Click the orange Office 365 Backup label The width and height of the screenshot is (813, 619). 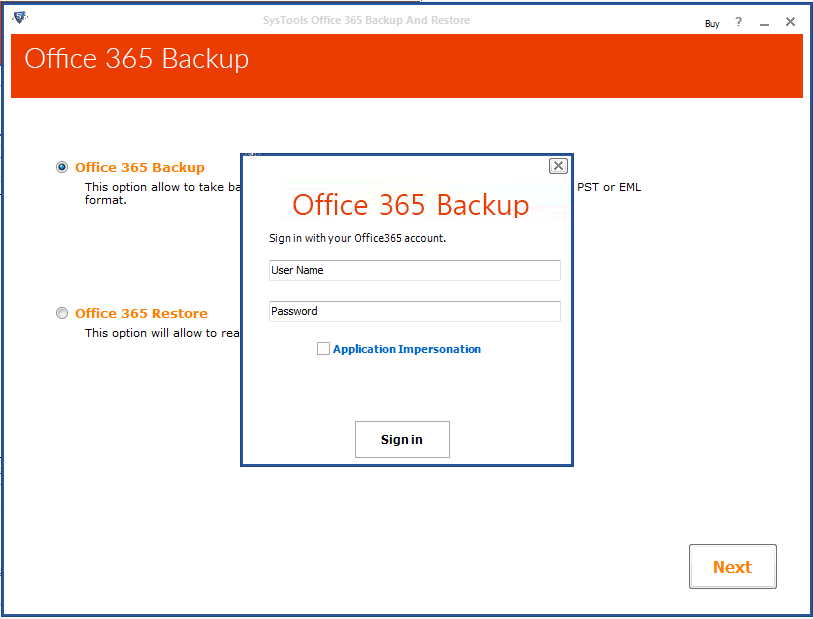click(x=139, y=167)
